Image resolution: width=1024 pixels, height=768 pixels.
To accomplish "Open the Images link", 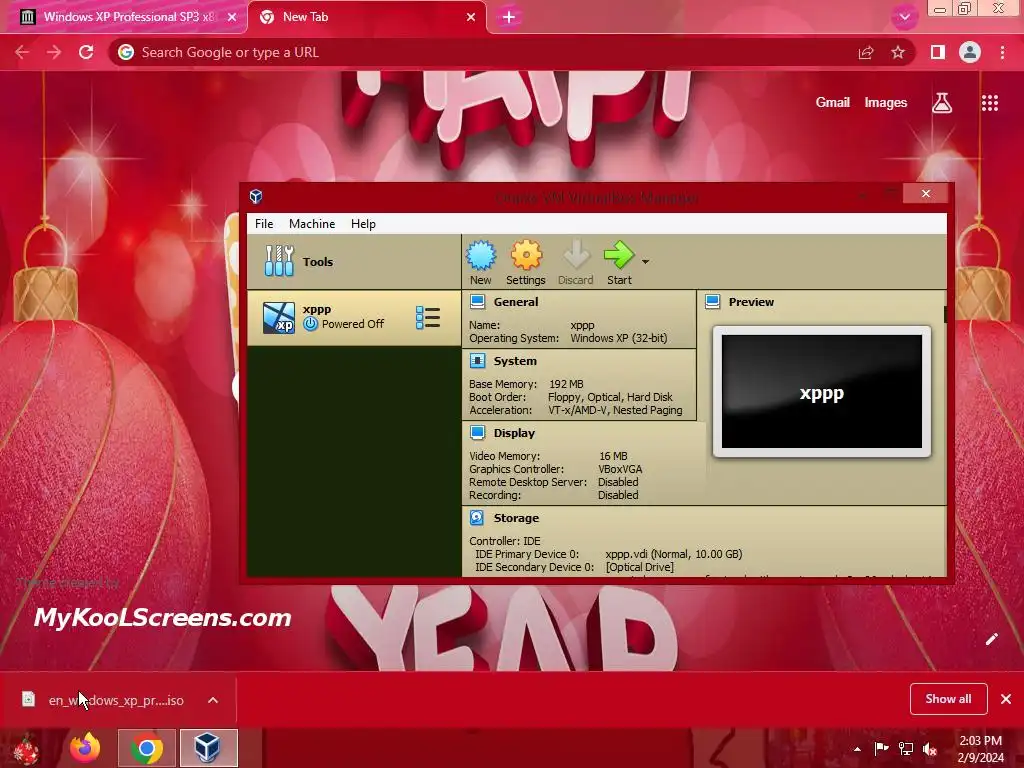I will coord(886,102).
